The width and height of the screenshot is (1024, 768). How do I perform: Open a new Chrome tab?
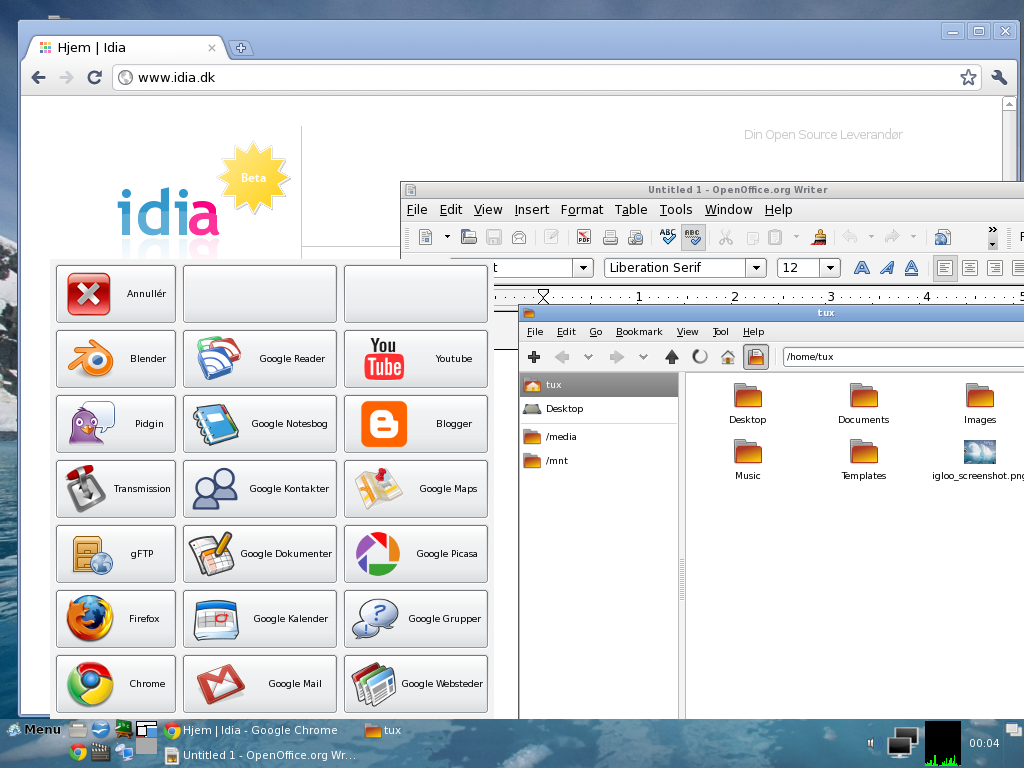[240, 48]
